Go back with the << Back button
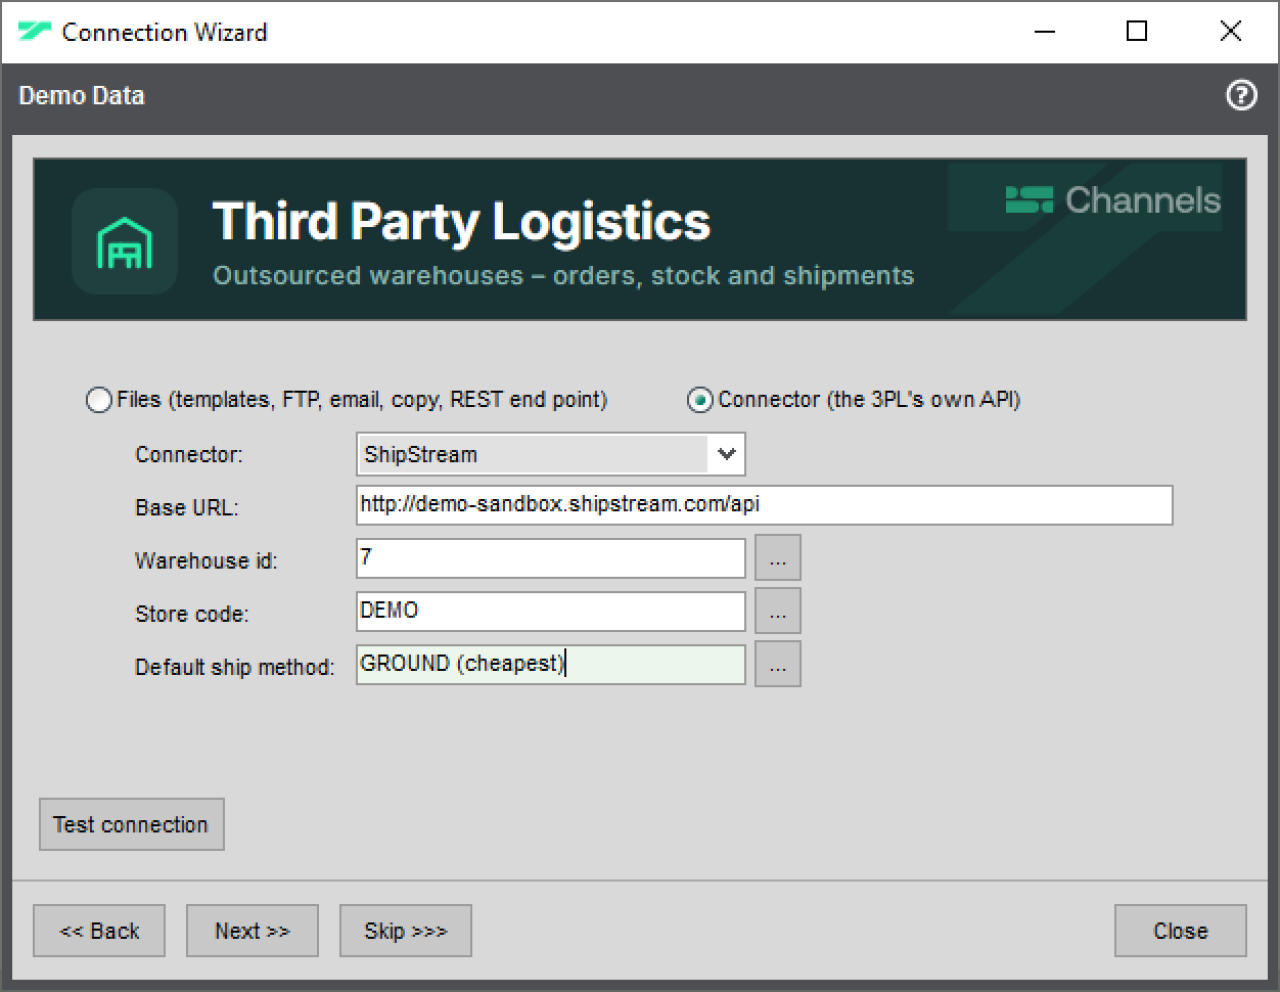 99,931
